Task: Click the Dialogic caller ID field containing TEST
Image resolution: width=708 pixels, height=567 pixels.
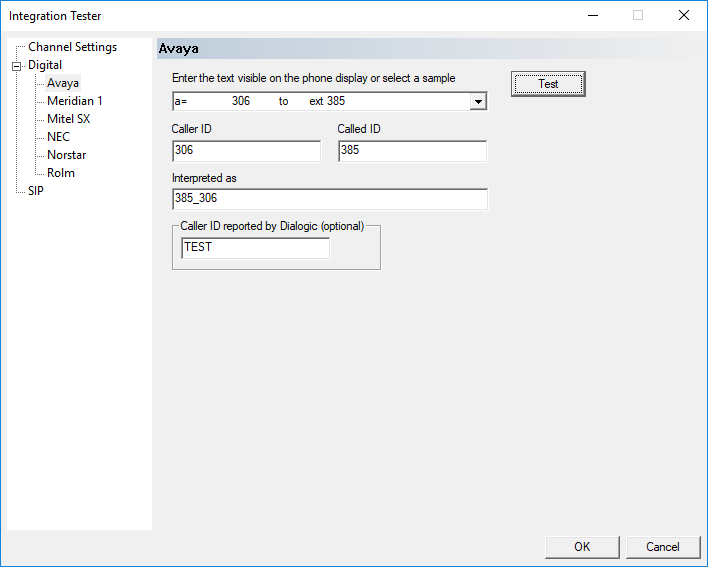Action: pos(255,247)
